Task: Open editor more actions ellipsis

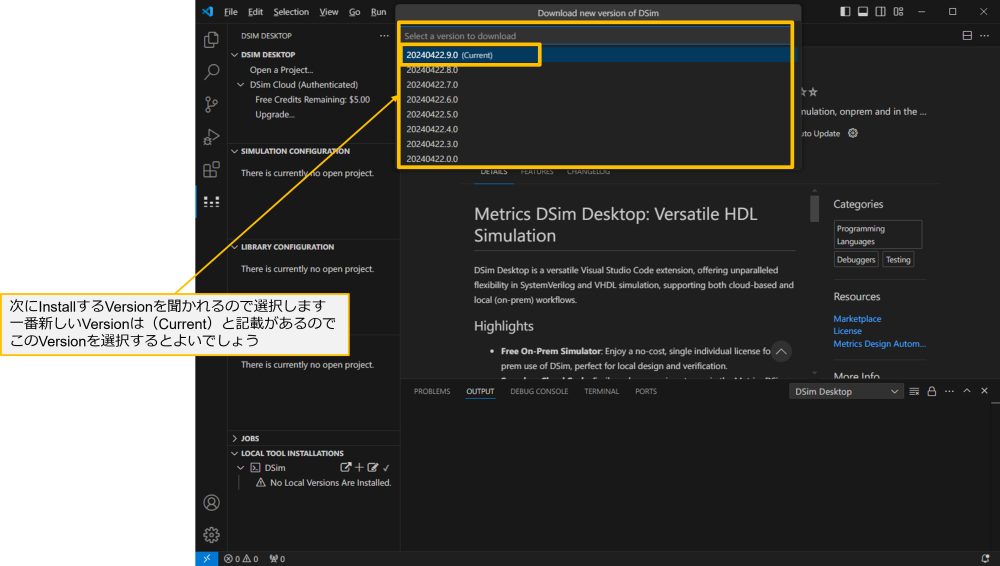Action: tap(985, 36)
